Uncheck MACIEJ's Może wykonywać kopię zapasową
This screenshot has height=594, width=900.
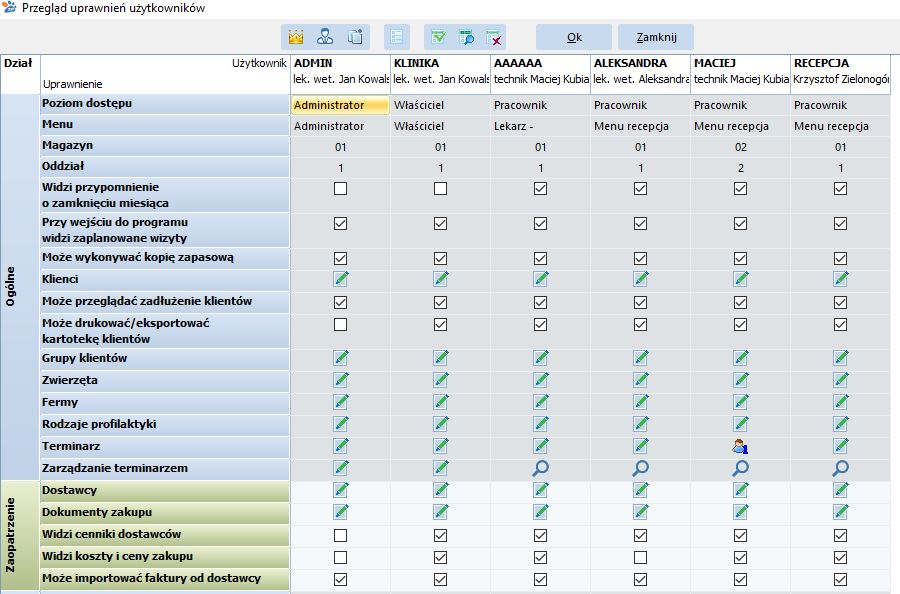click(x=740, y=259)
